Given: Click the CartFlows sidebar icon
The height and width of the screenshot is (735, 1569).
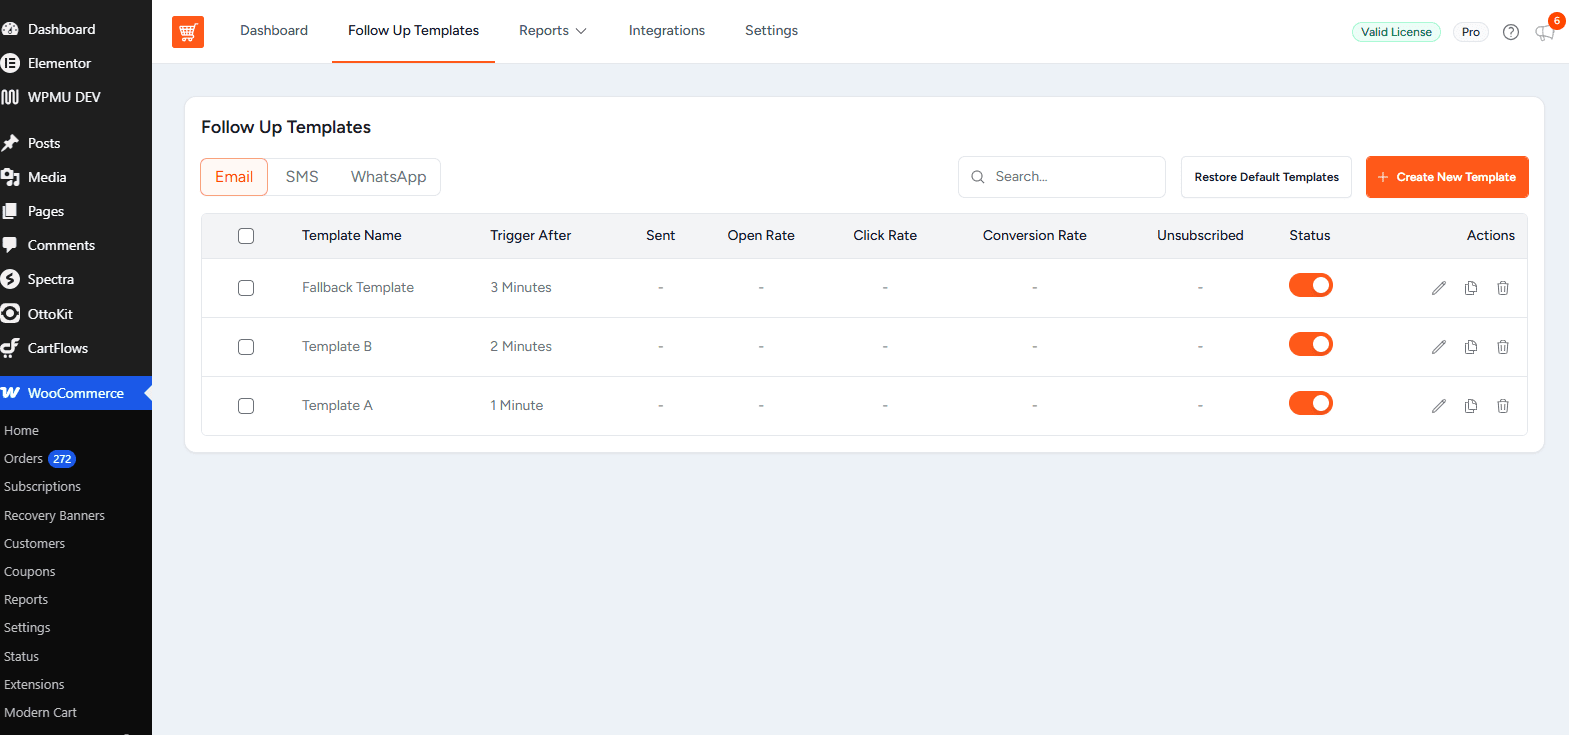Looking at the screenshot, I should 10,348.
